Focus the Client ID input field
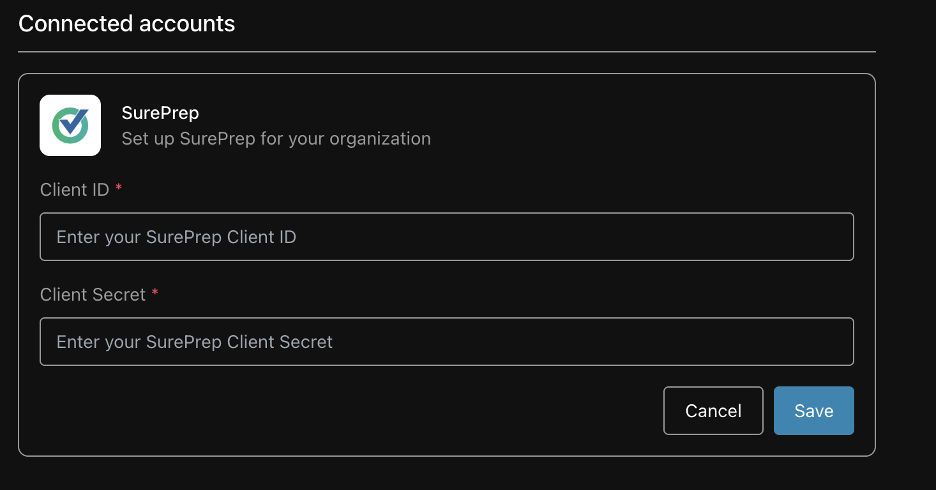Screen dimensions: 936x490 447,237
